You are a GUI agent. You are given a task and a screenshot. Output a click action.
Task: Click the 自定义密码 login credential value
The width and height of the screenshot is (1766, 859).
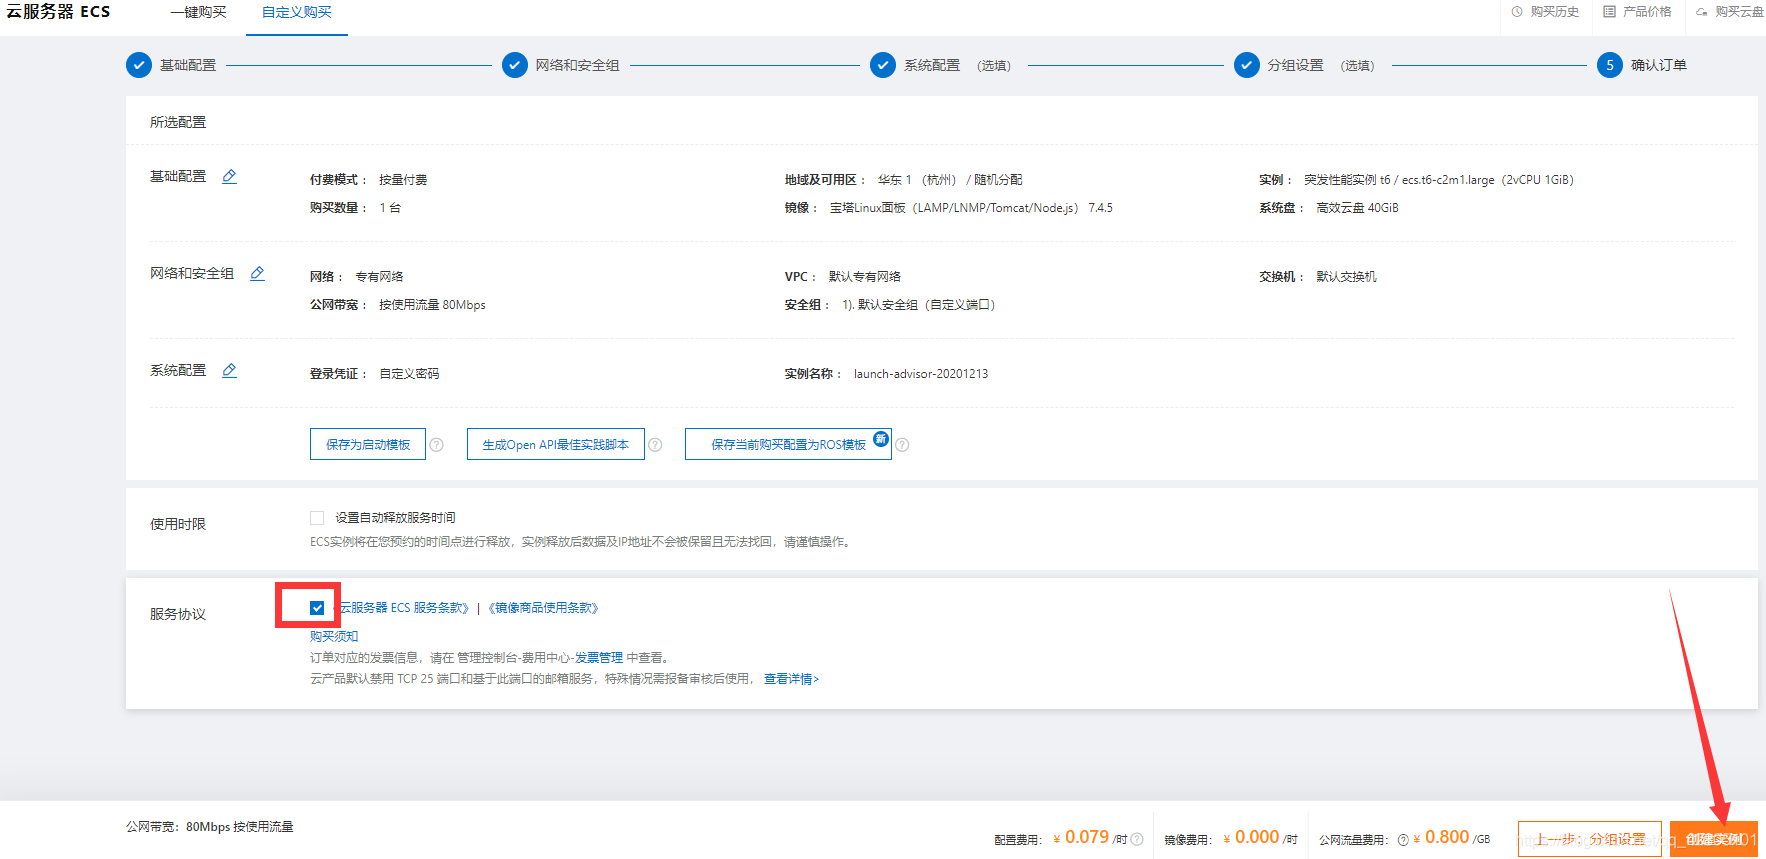tap(409, 374)
